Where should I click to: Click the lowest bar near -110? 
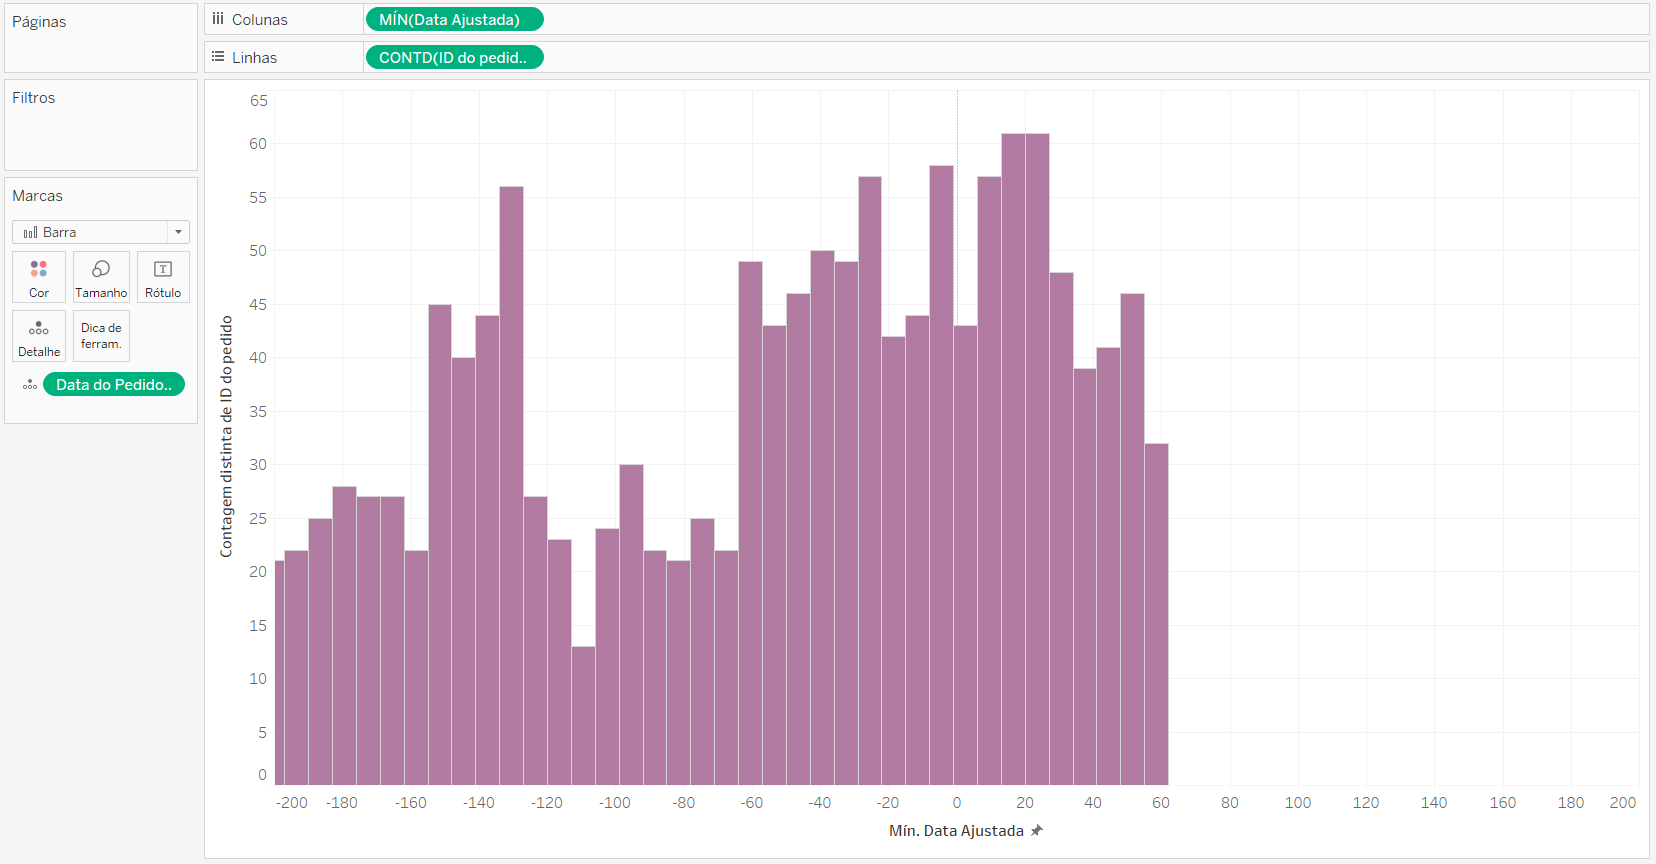(x=584, y=716)
